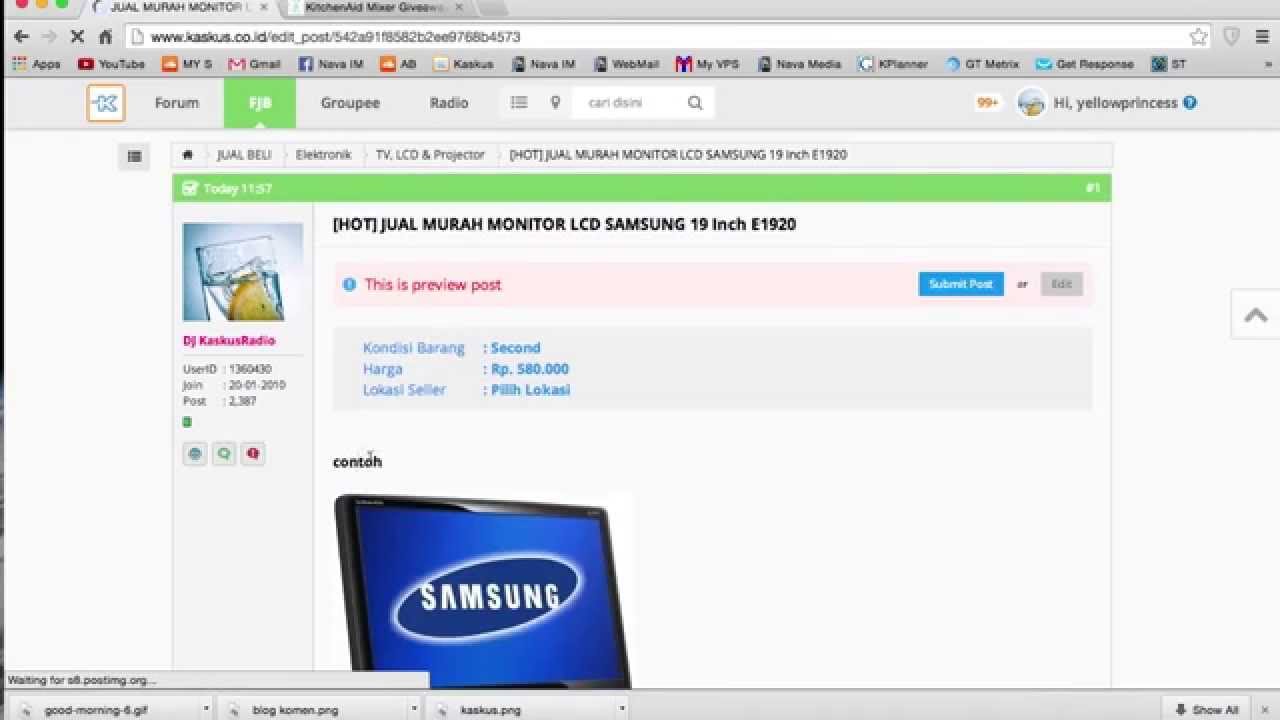Image resolution: width=1280 pixels, height=720 pixels.
Task: Open the FJB section
Action: [260, 103]
